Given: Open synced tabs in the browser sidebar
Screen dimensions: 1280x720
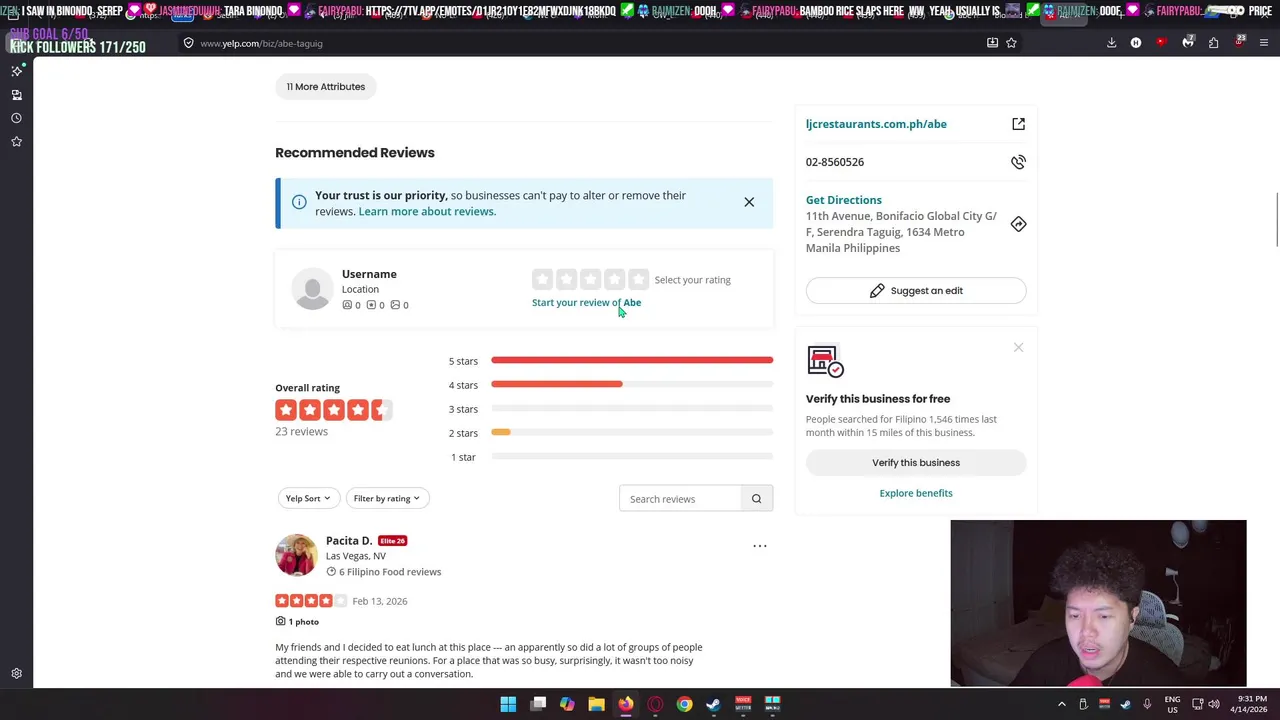Looking at the screenshot, I should 17,95.
